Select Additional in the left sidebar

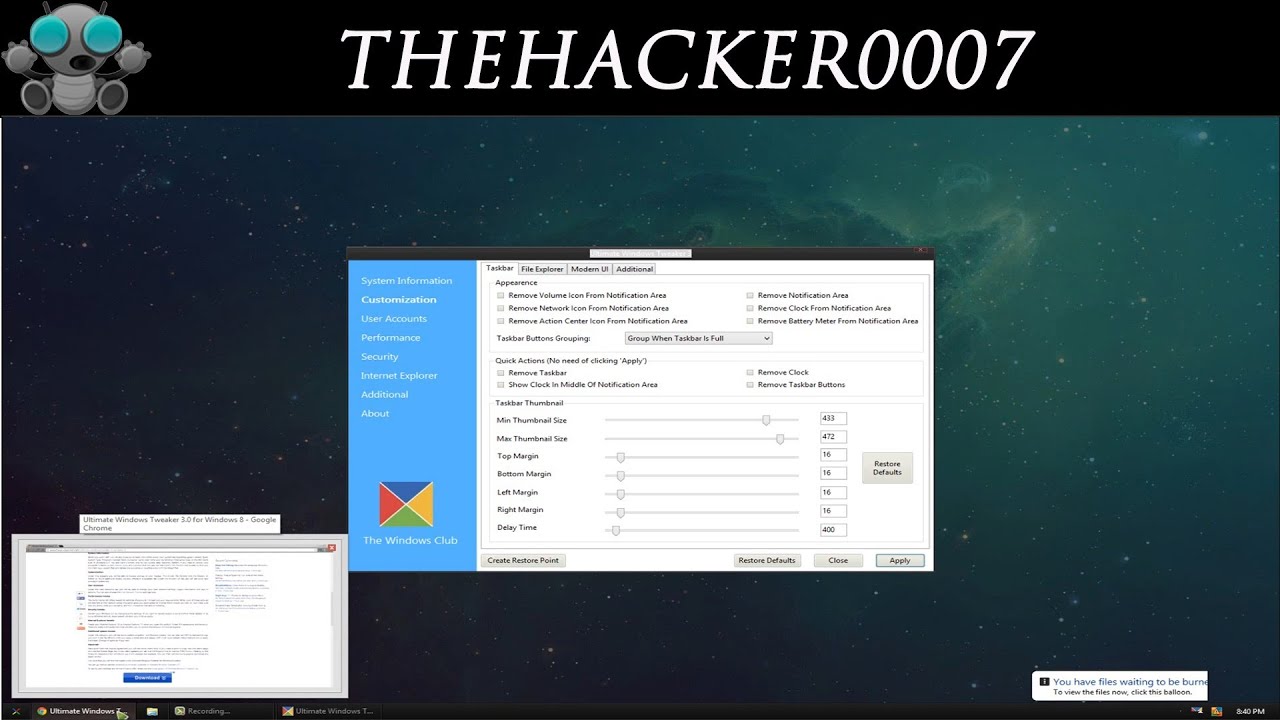[x=385, y=395]
